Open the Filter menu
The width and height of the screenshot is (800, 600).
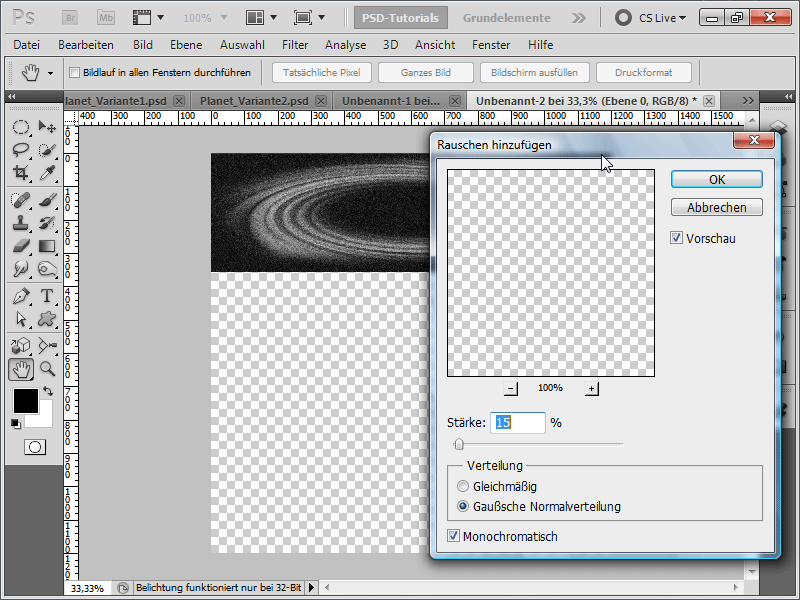tap(295, 45)
